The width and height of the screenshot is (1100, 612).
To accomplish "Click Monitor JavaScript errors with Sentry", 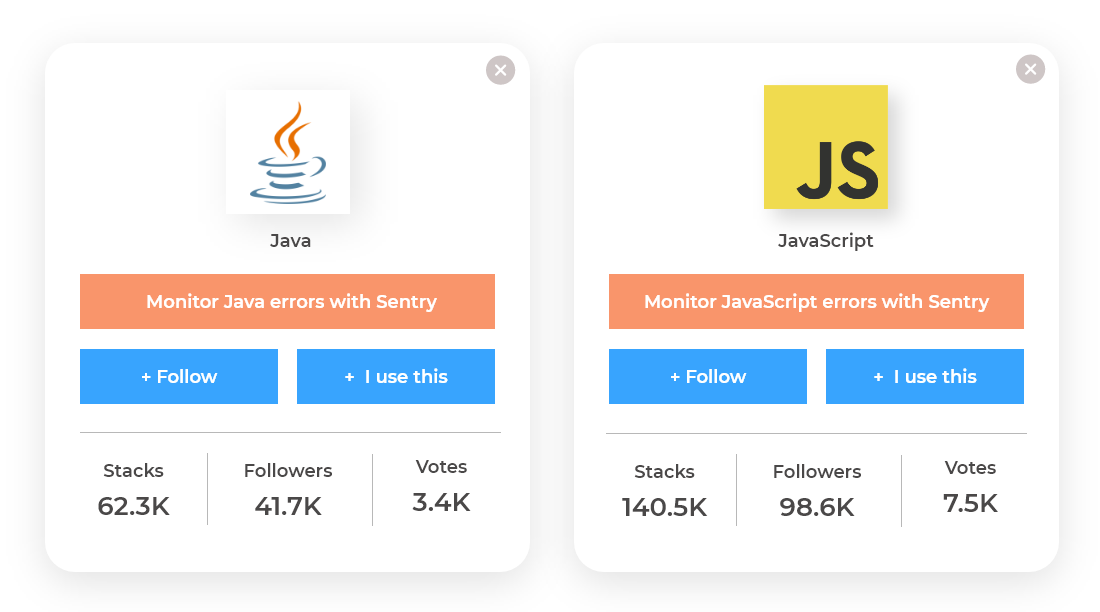I will pos(816,301).
